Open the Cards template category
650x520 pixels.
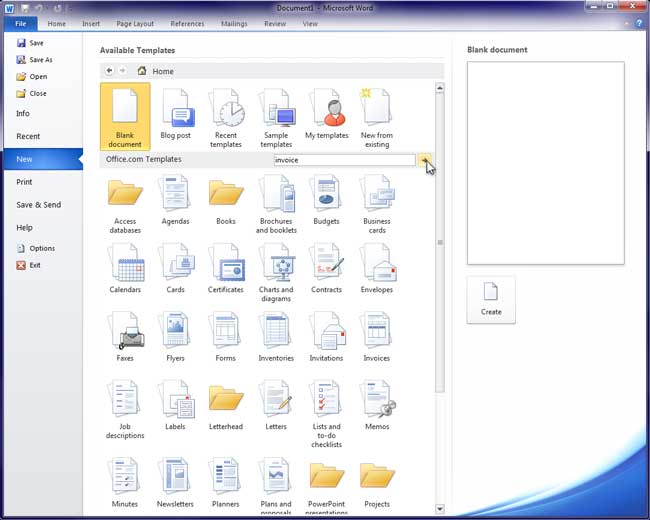click(x=175, y=269)
